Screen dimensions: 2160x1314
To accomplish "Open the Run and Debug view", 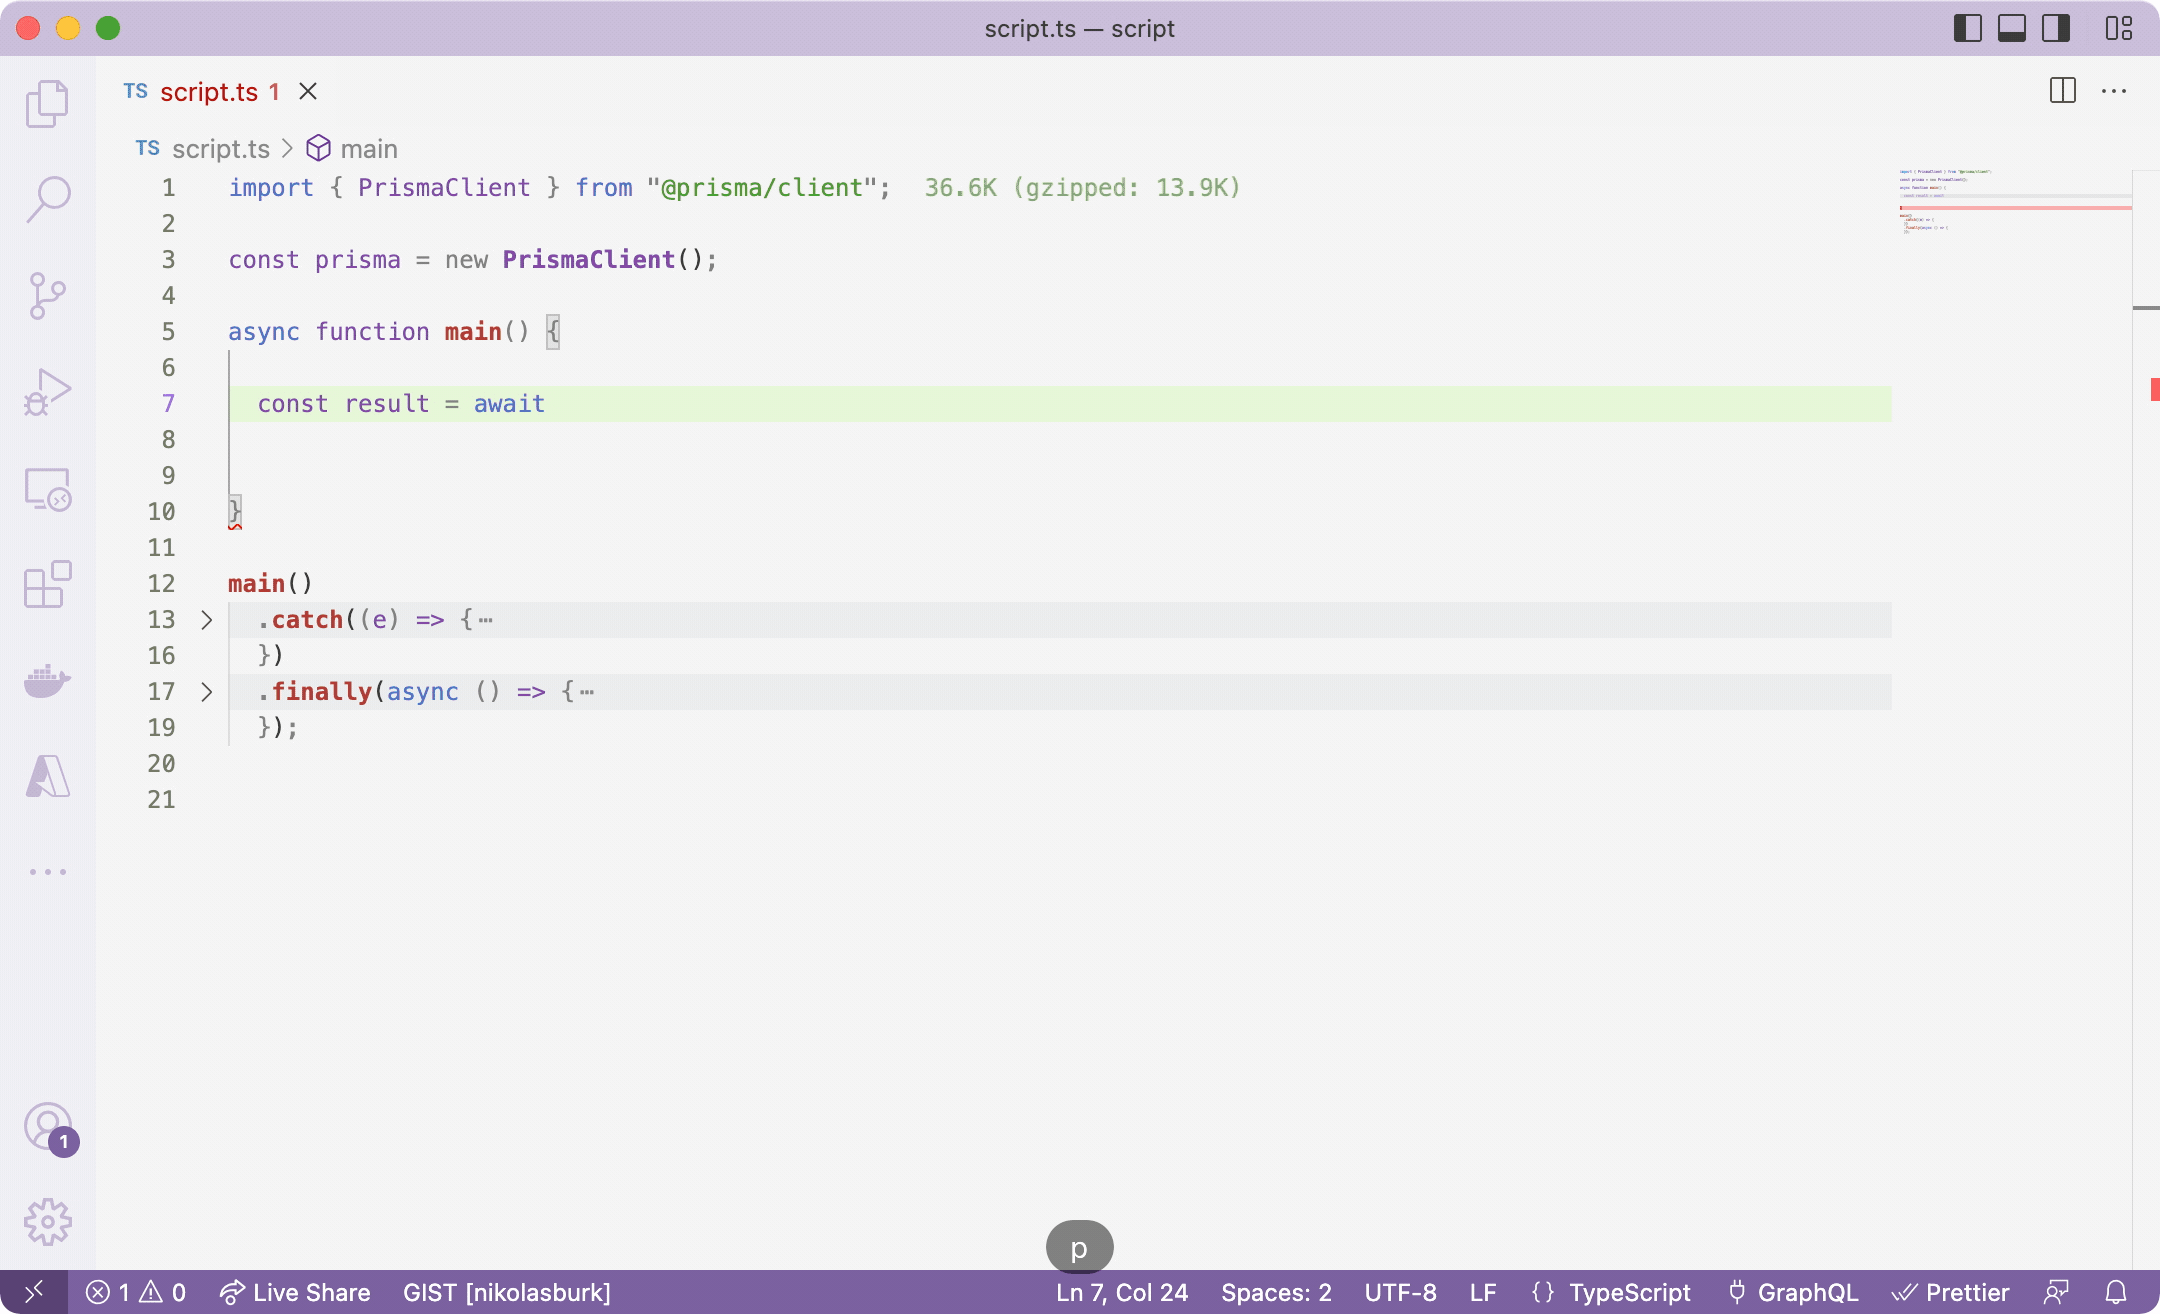I will (47, 392).
